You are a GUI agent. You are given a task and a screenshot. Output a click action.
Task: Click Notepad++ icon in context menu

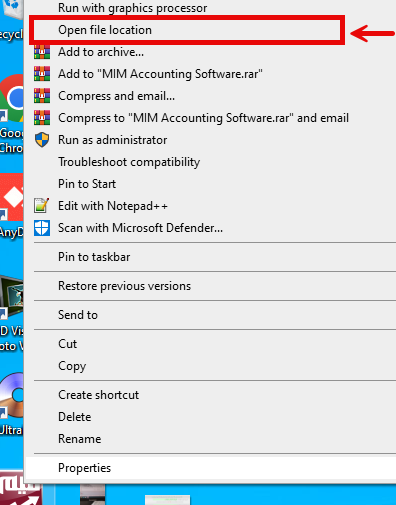point(42,206)
